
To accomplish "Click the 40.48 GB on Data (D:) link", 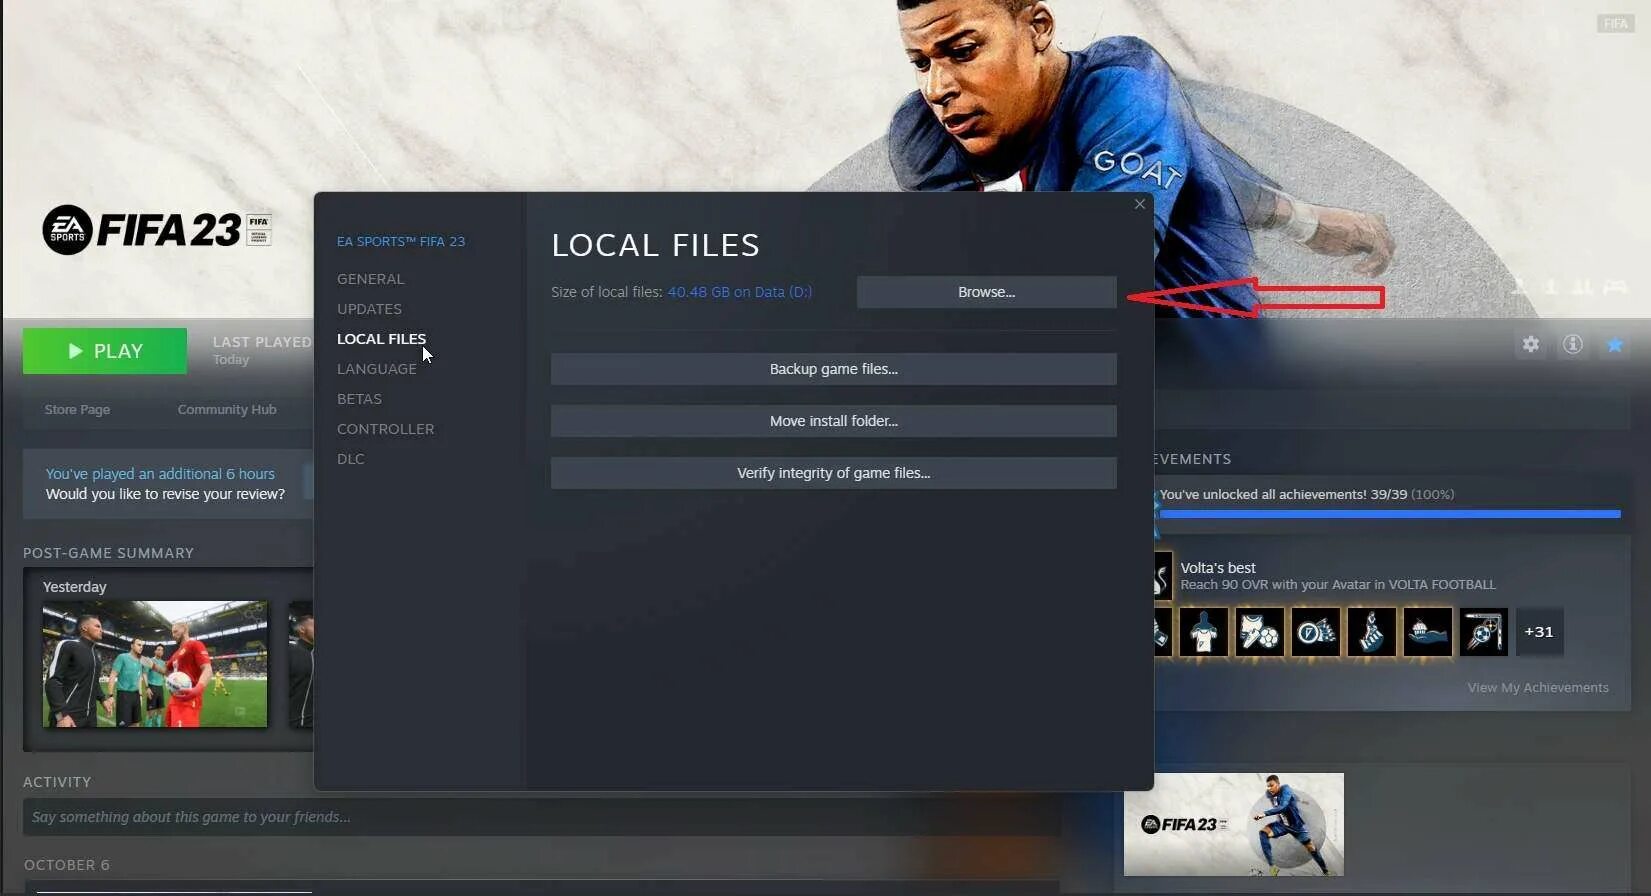I will [739, 292].
